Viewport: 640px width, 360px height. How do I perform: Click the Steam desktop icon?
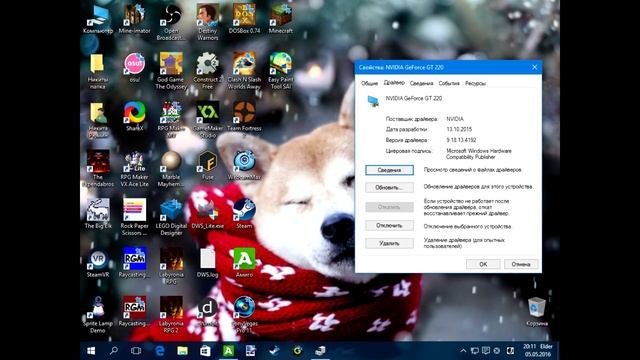point(244,213)
